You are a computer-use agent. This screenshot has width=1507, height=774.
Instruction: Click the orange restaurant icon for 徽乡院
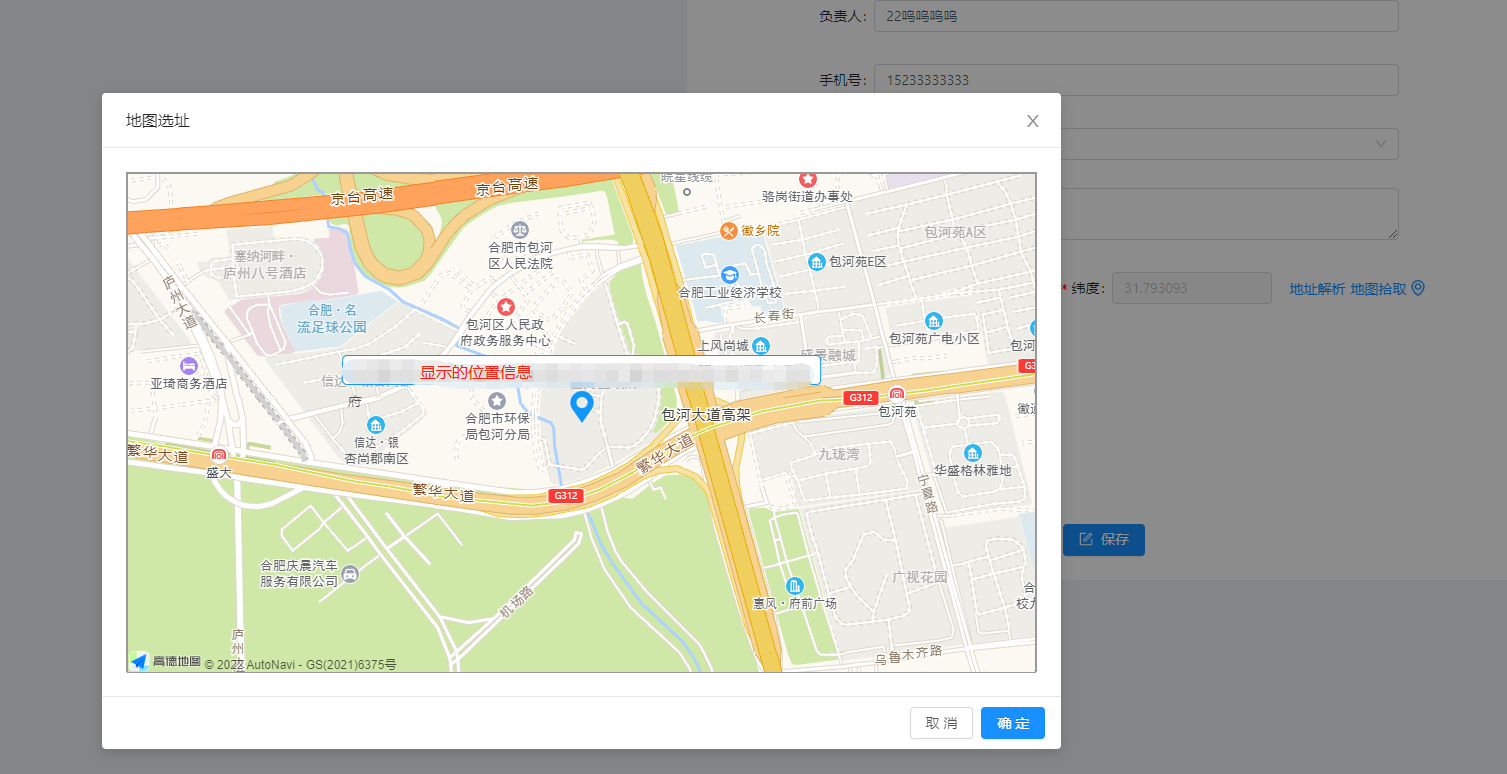point(728,230)
